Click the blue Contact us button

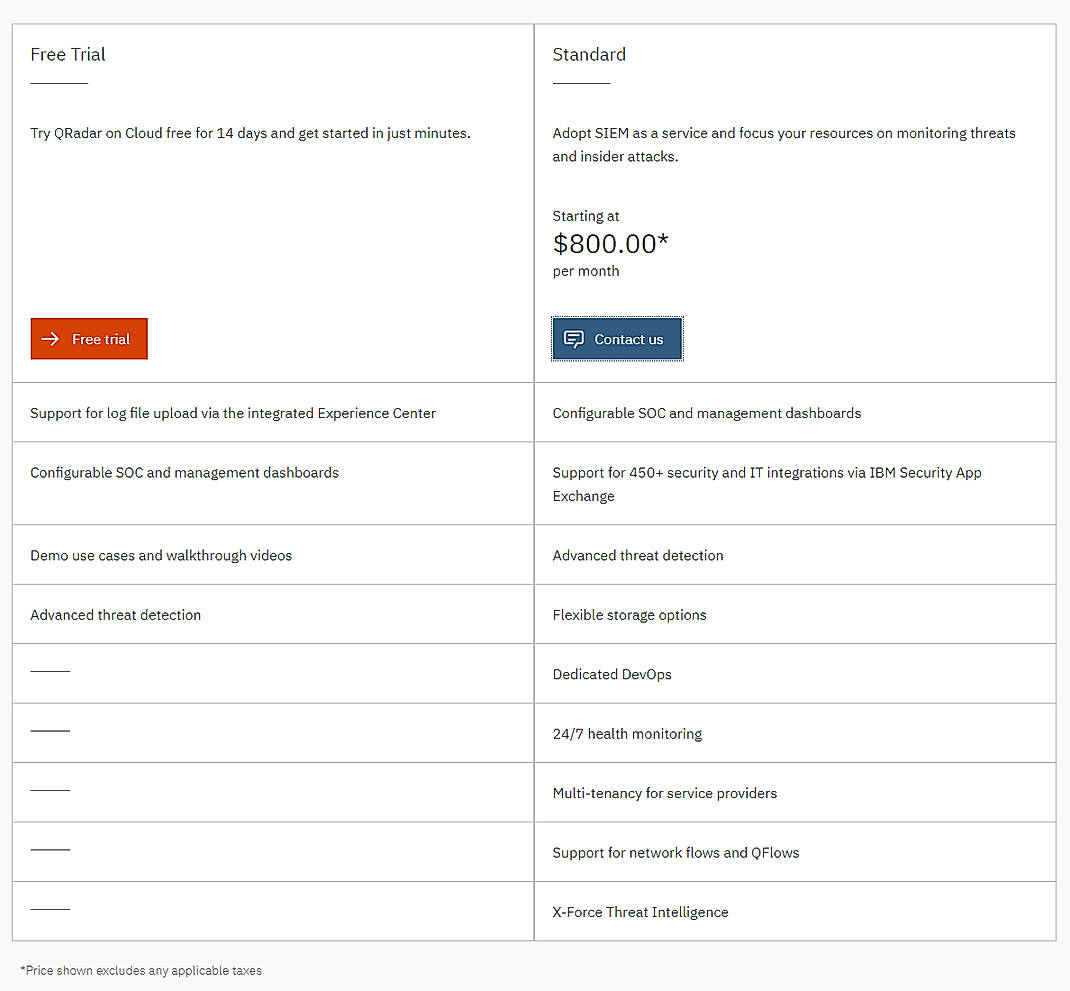(617, 339)
